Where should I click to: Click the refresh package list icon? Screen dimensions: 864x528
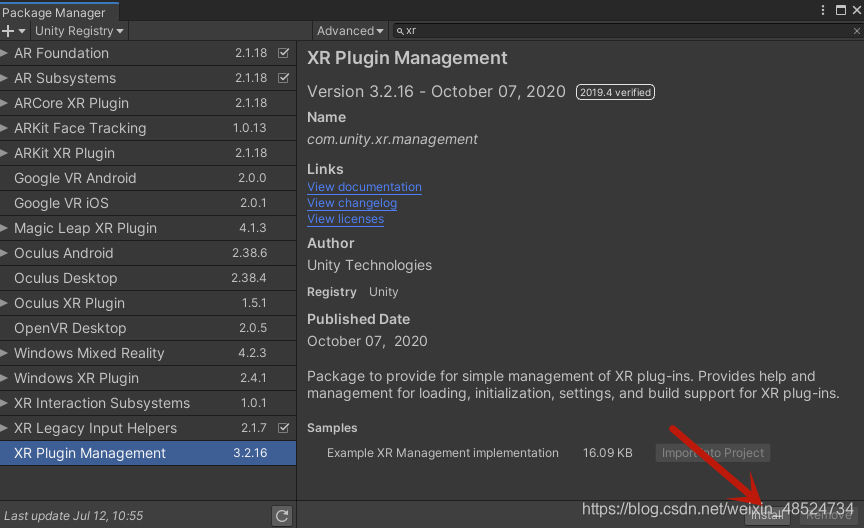(x=282, y=516)
